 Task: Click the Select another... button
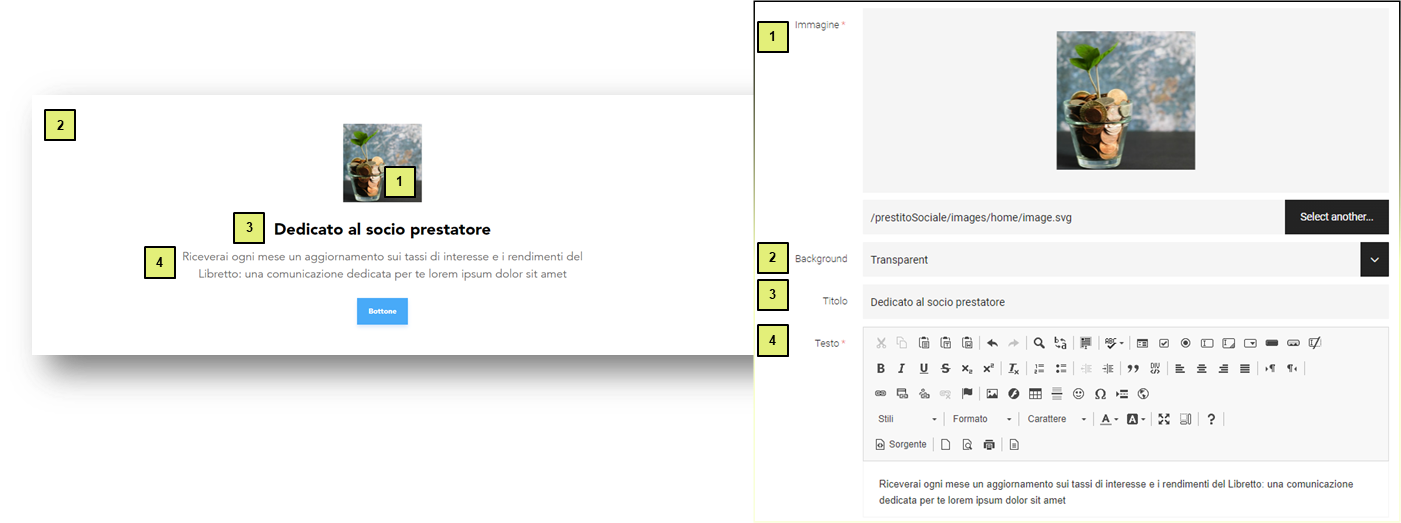tap(1336, 217)
